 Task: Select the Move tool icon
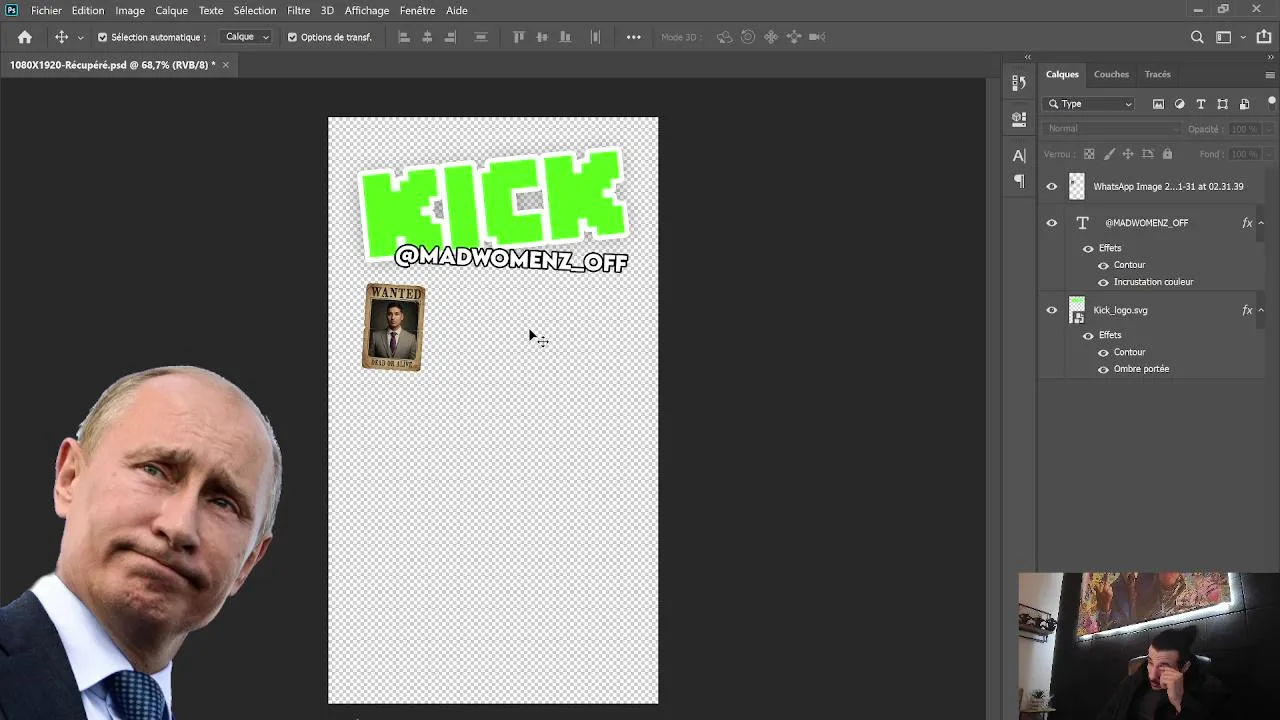pyautogui.click(x=61, y=37)
